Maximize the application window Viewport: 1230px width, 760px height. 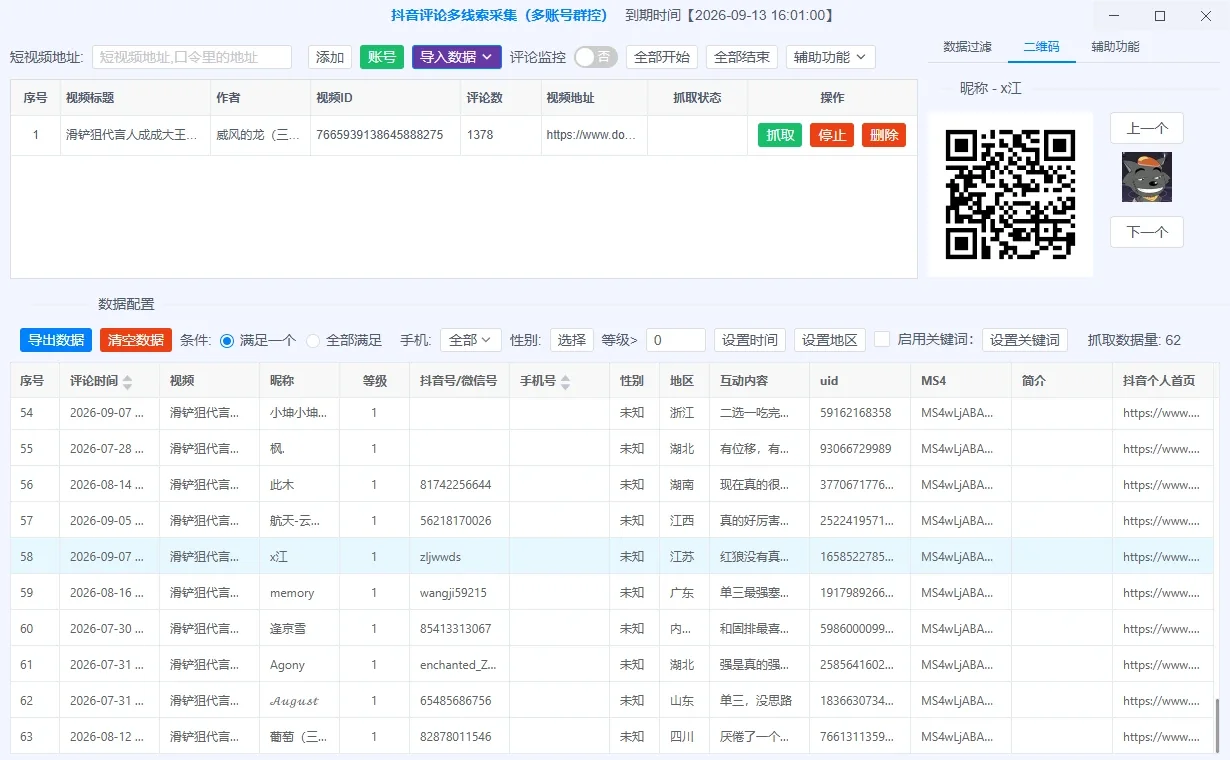click(1160, 16)
